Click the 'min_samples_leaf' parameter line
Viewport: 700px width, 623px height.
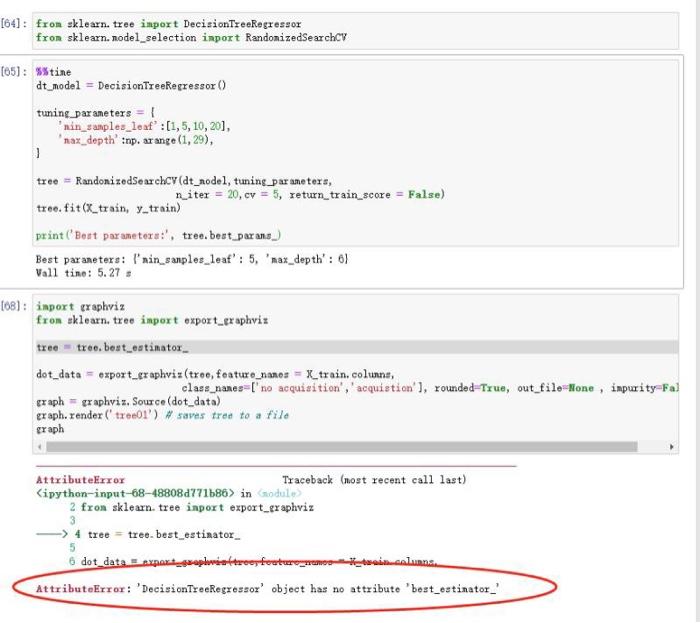pyautogui.click(x=144, y=127)
